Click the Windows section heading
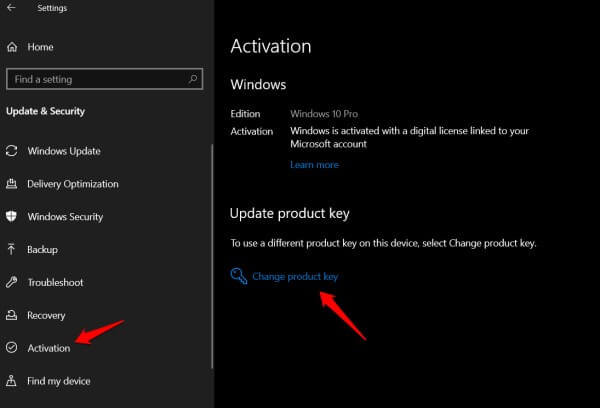 pyautogui.click(x=258, y=85)
